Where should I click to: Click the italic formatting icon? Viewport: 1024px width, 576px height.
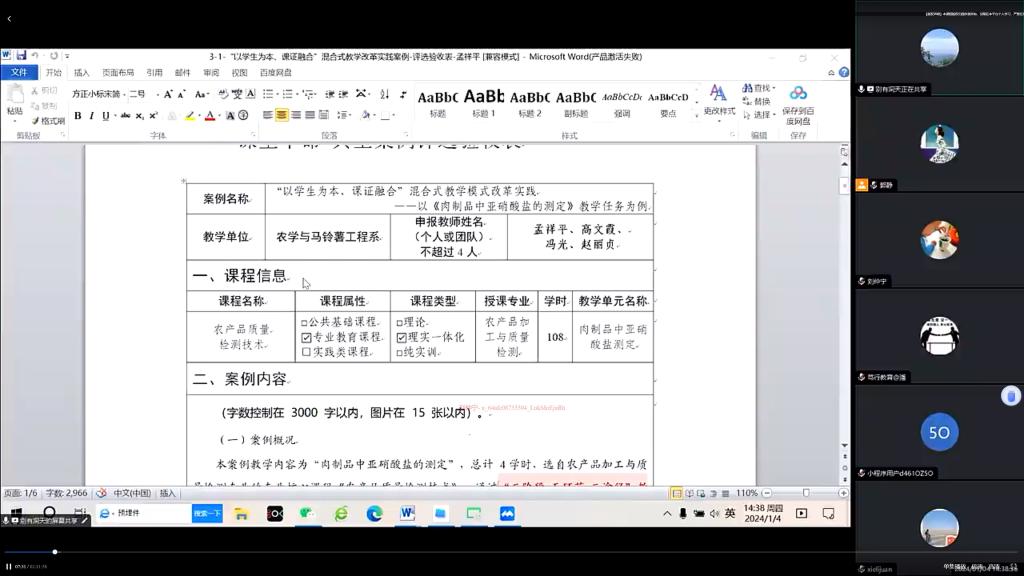coord(91,116)
